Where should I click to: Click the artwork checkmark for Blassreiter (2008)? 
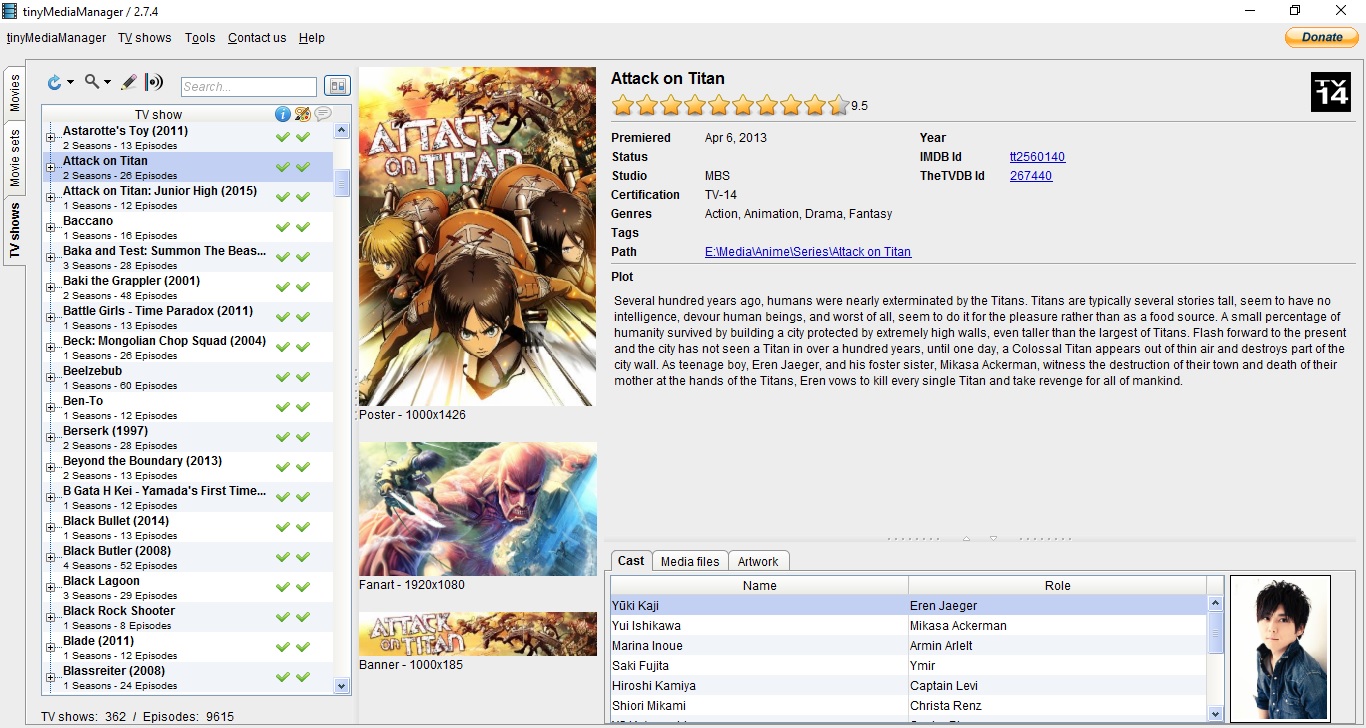[x=303, y=677]
